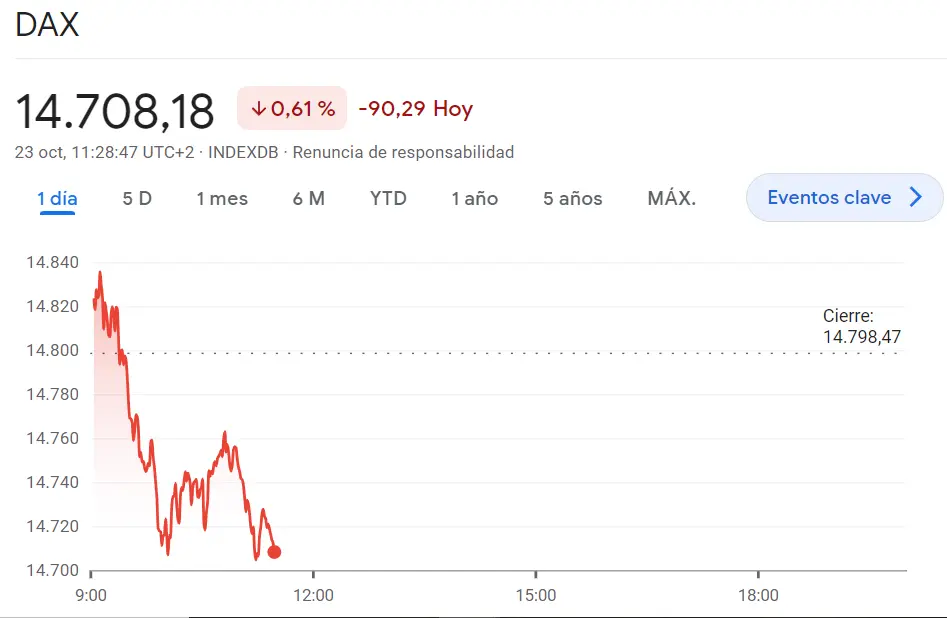
Task: Open the 1 año chart view
Action: (x=474, y=198)
